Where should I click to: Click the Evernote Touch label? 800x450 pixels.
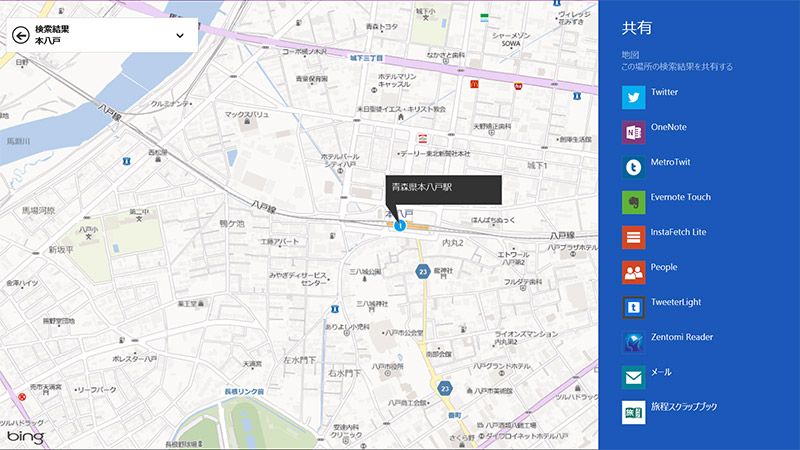click(680, 197)
